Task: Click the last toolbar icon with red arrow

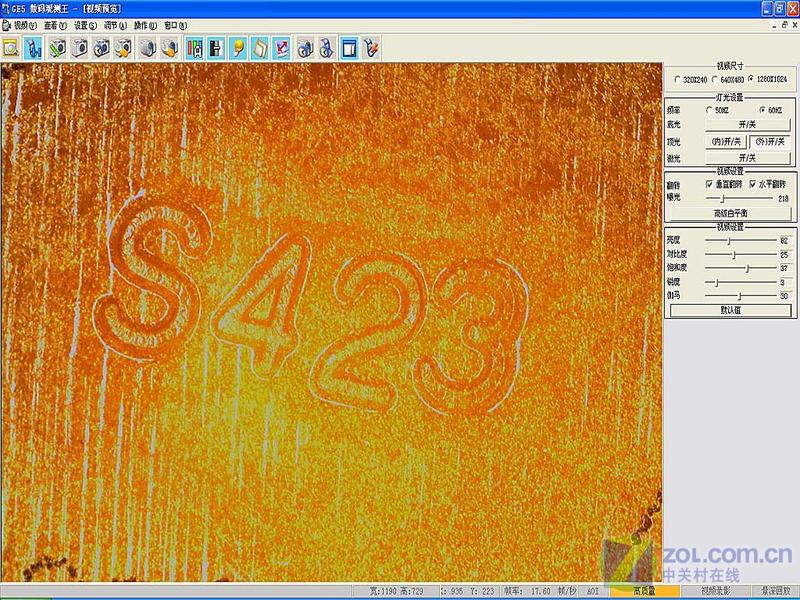Action: coord(371,48)
